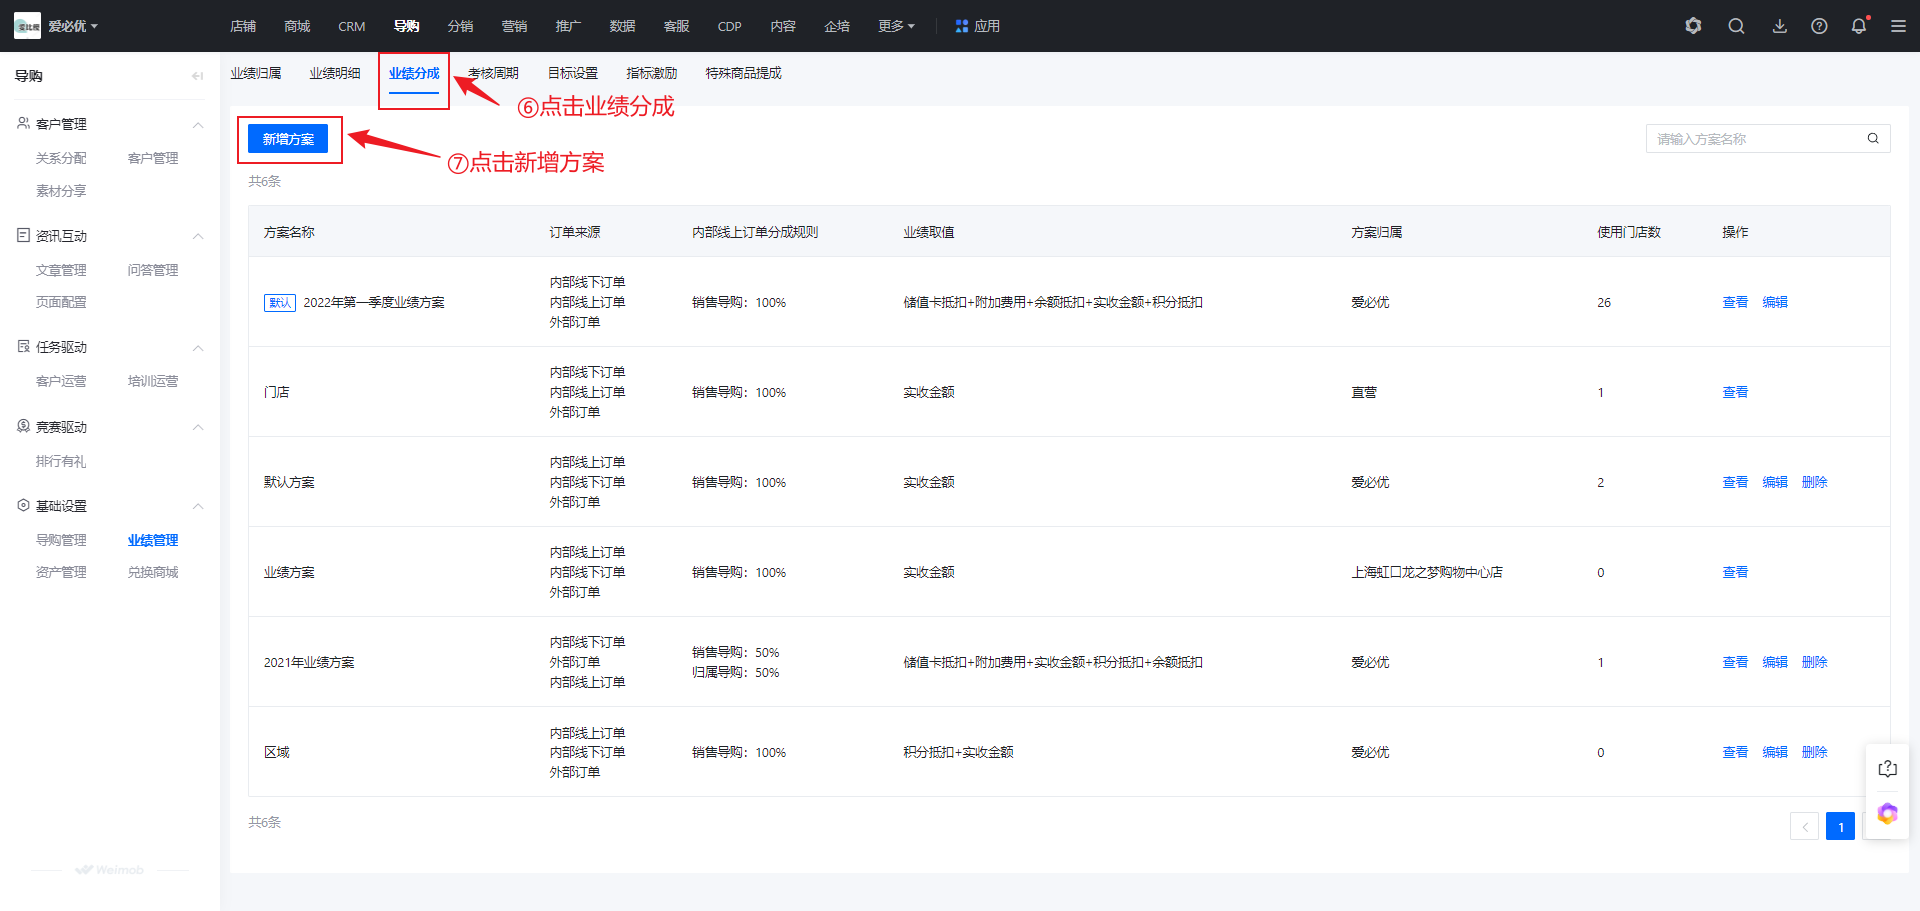Open 文章管理 in sidebar
The image size is (1920, 911).
tap(61, 270)
